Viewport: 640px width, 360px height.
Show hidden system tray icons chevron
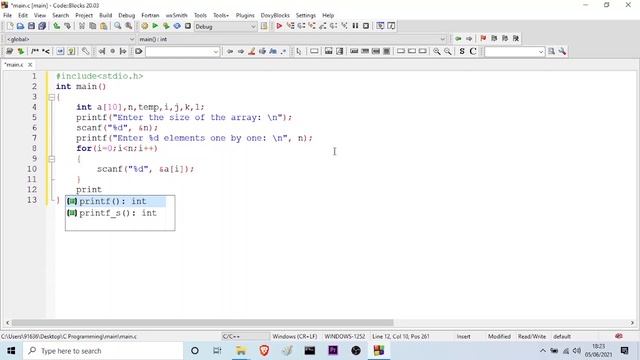coord(542,351)
